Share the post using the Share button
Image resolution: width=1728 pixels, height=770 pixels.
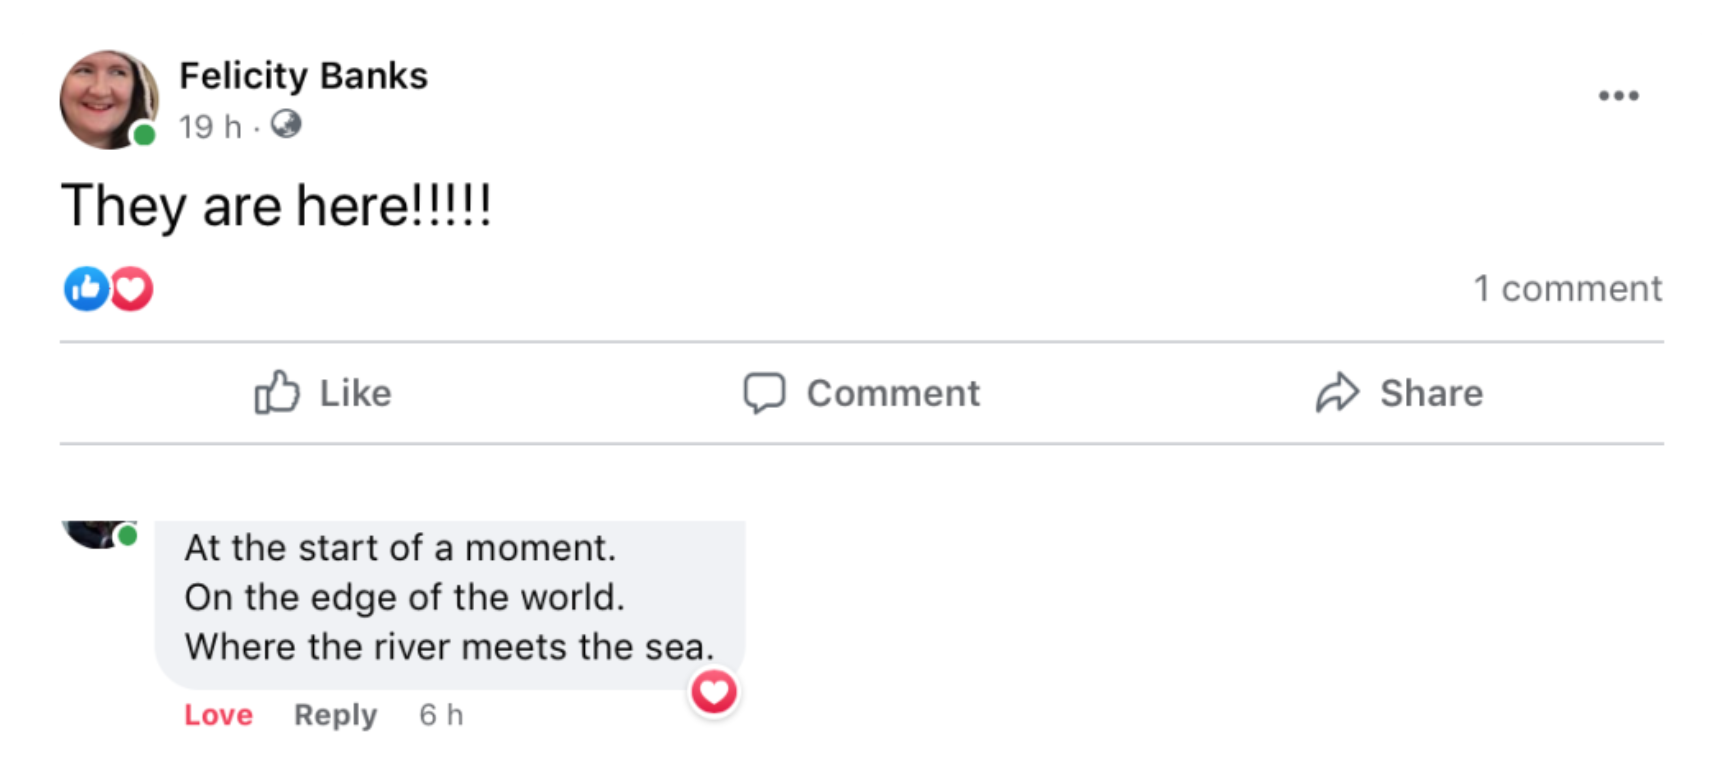click(1399, 393)
